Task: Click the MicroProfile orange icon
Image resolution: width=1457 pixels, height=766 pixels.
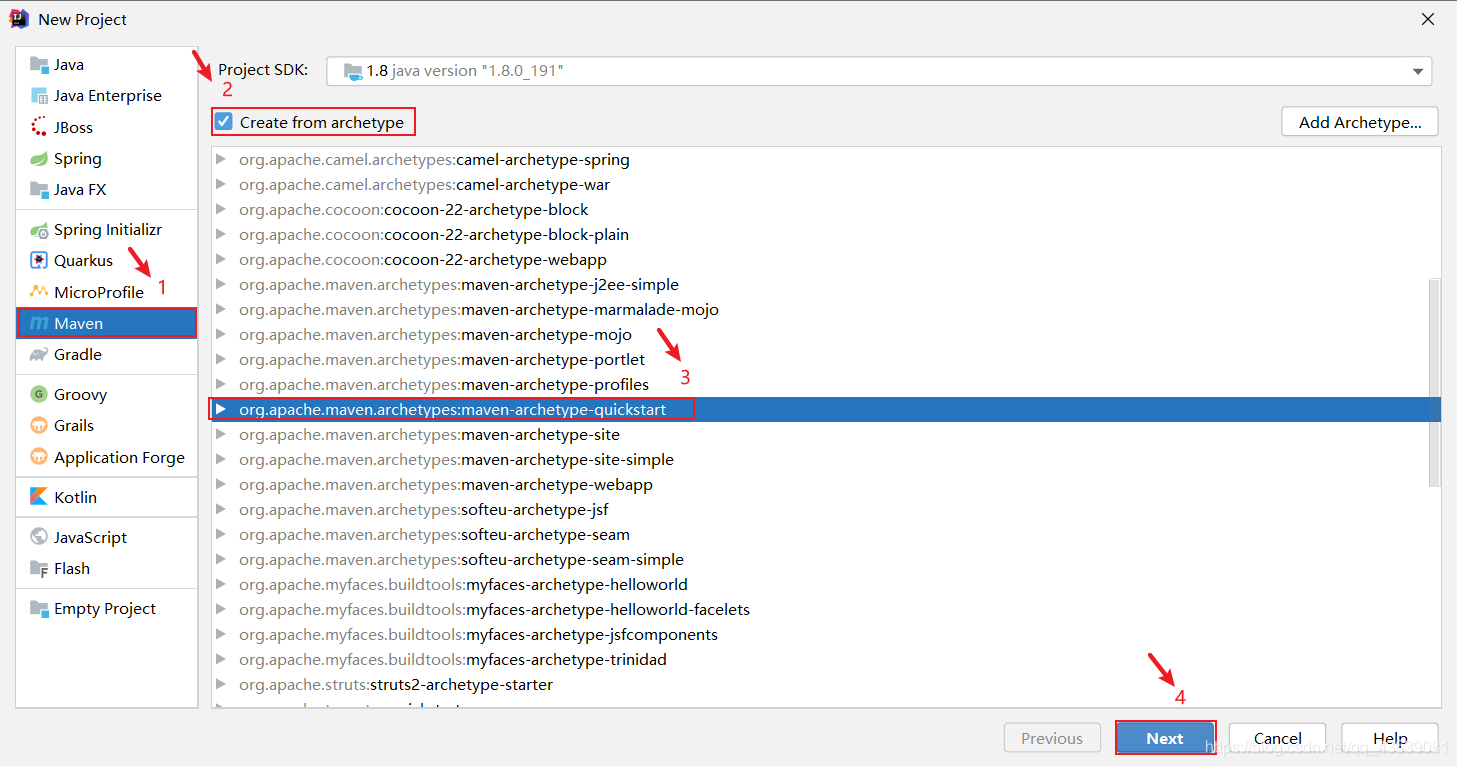Action: [39, 292]
